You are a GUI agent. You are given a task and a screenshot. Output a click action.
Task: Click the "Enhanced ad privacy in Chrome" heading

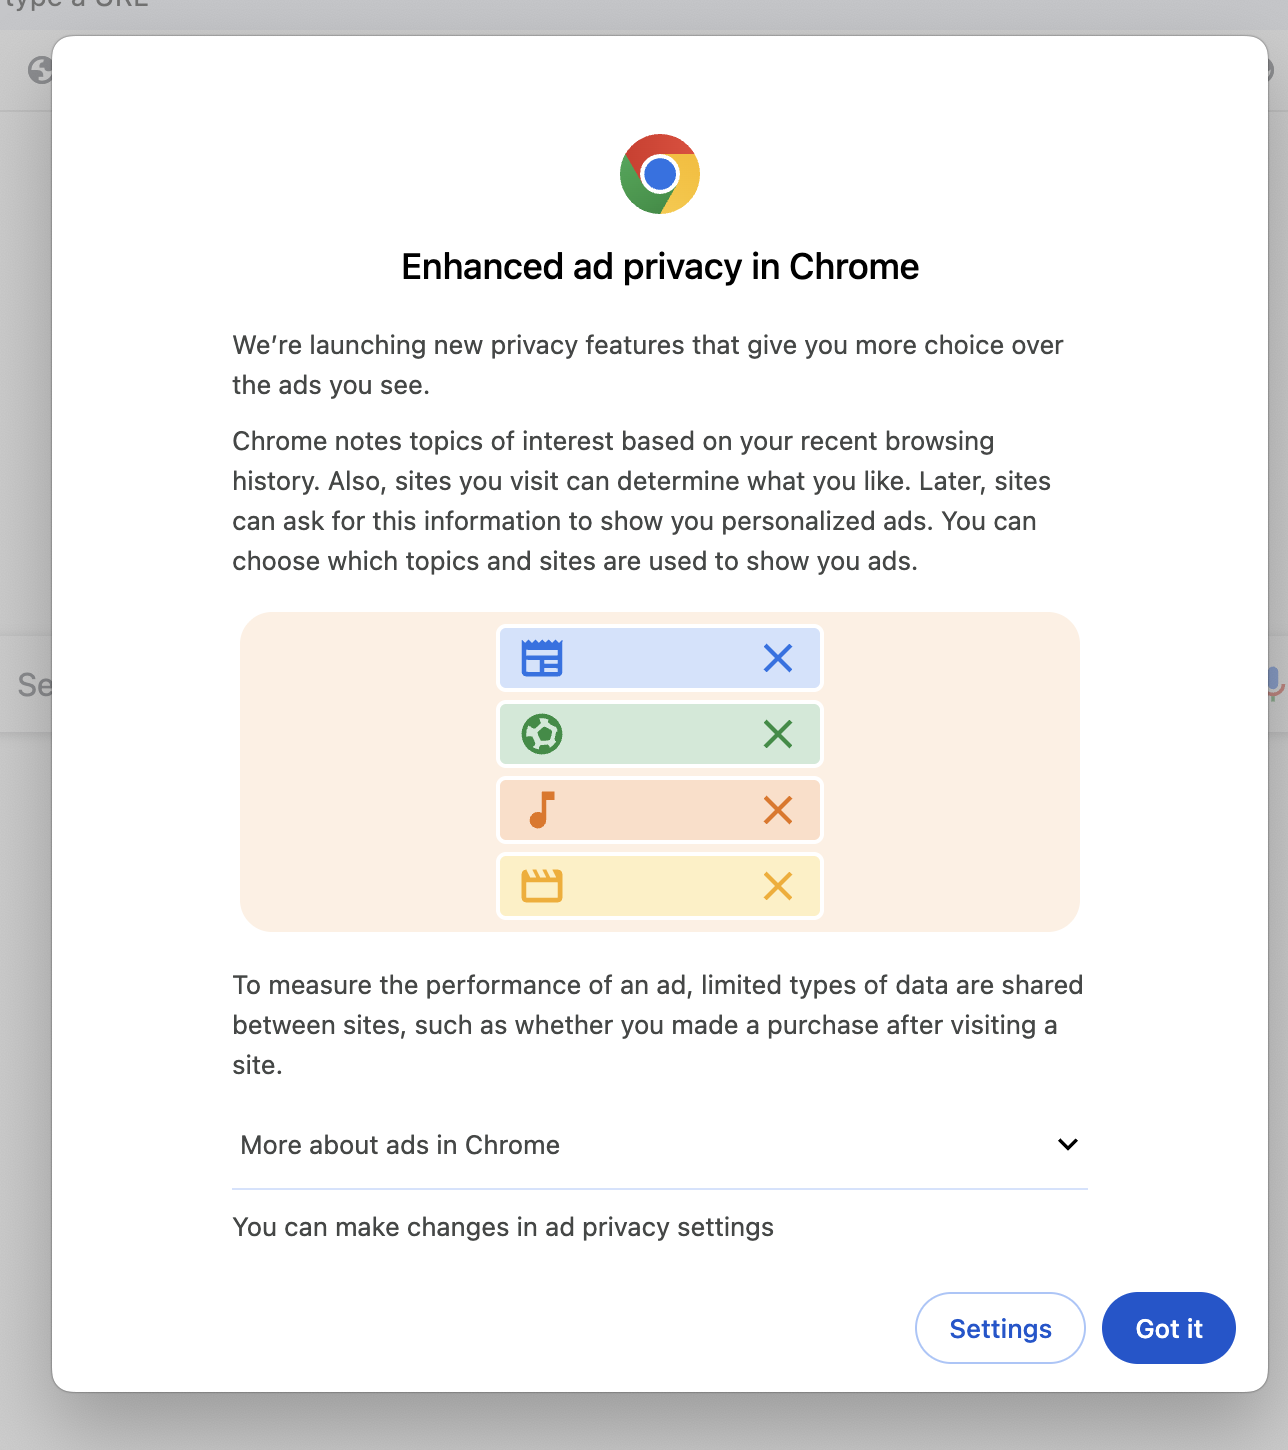(660, 267)
